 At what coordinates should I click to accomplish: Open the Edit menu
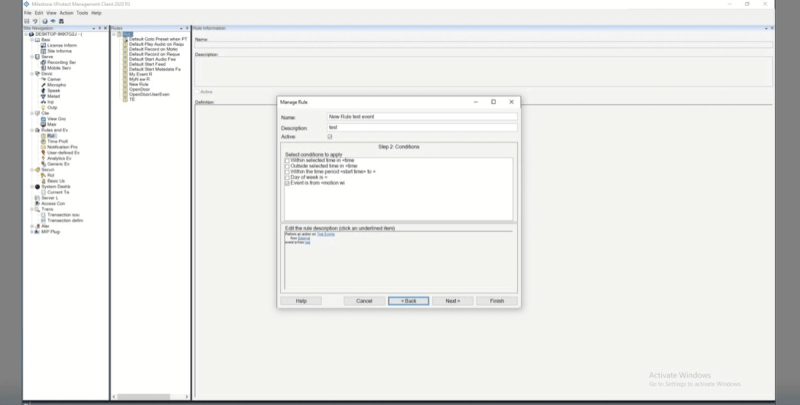point(39,13)
